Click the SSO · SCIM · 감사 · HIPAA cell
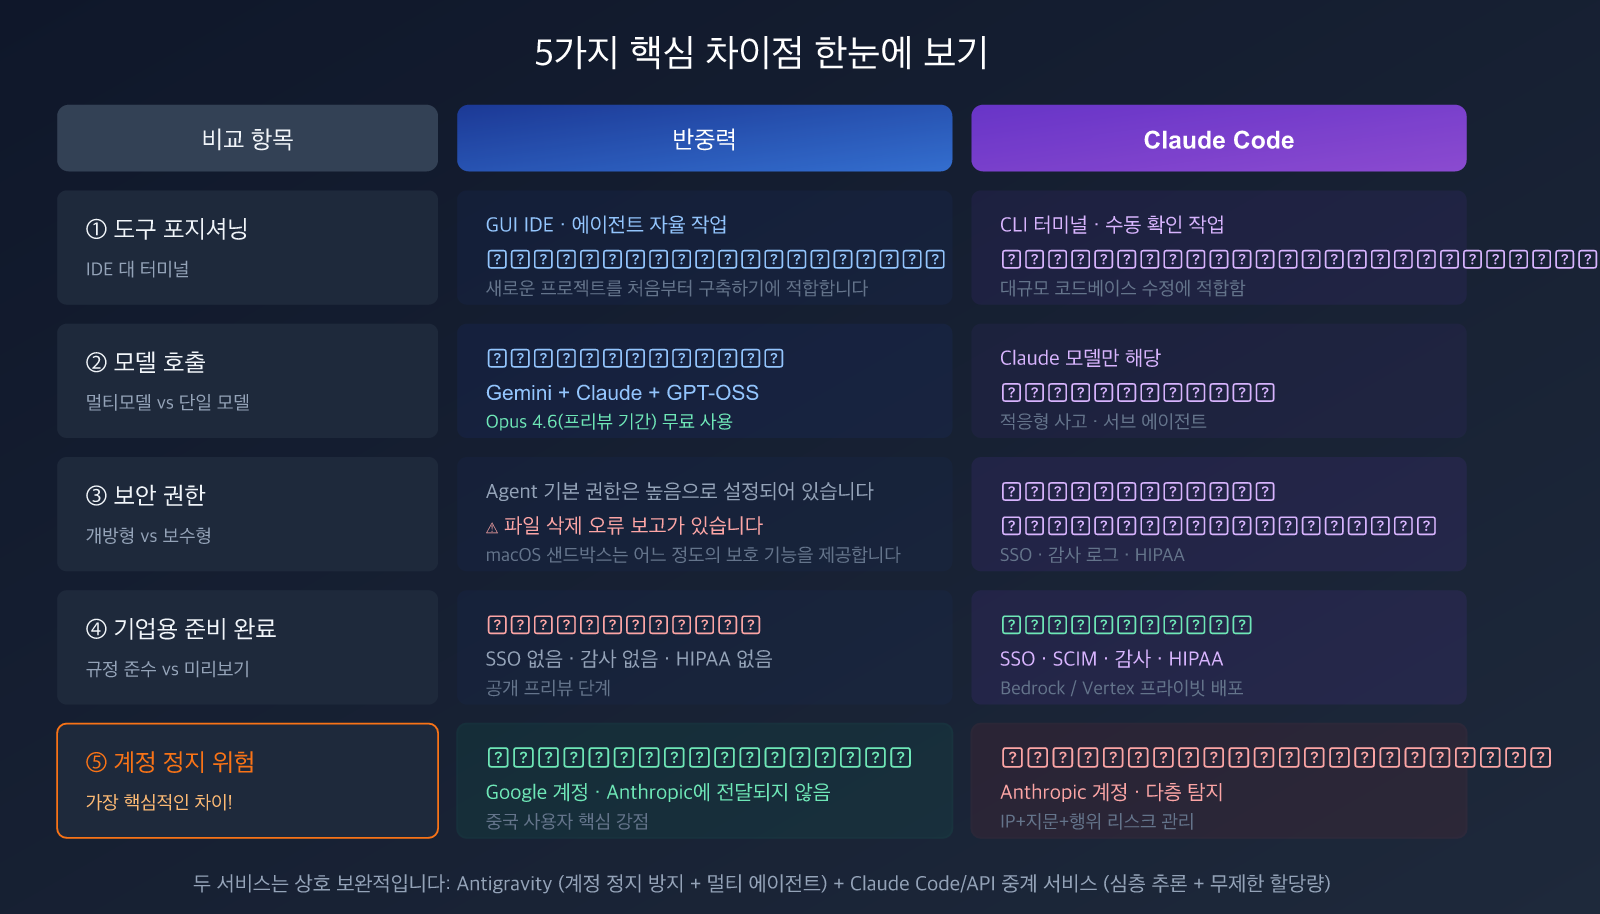The height and width of the screenshot is (914, 1600). coord(1111,659)
